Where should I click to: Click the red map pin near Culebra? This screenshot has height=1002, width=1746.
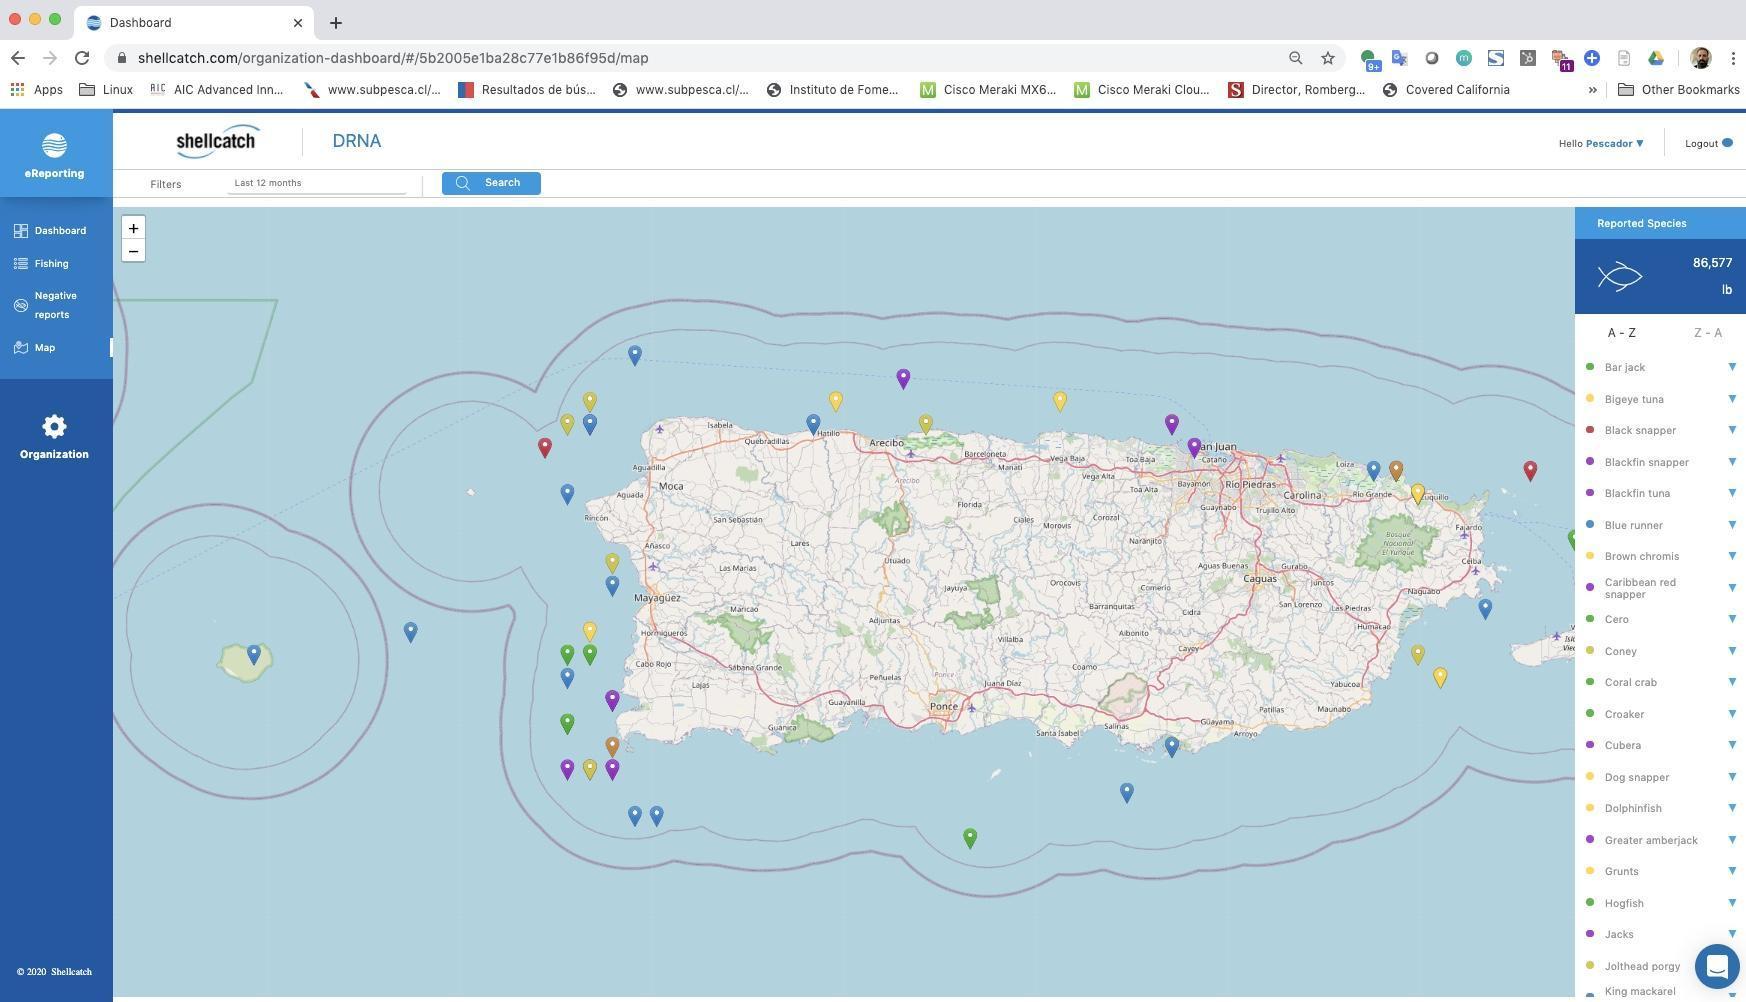click(1529, 469)
